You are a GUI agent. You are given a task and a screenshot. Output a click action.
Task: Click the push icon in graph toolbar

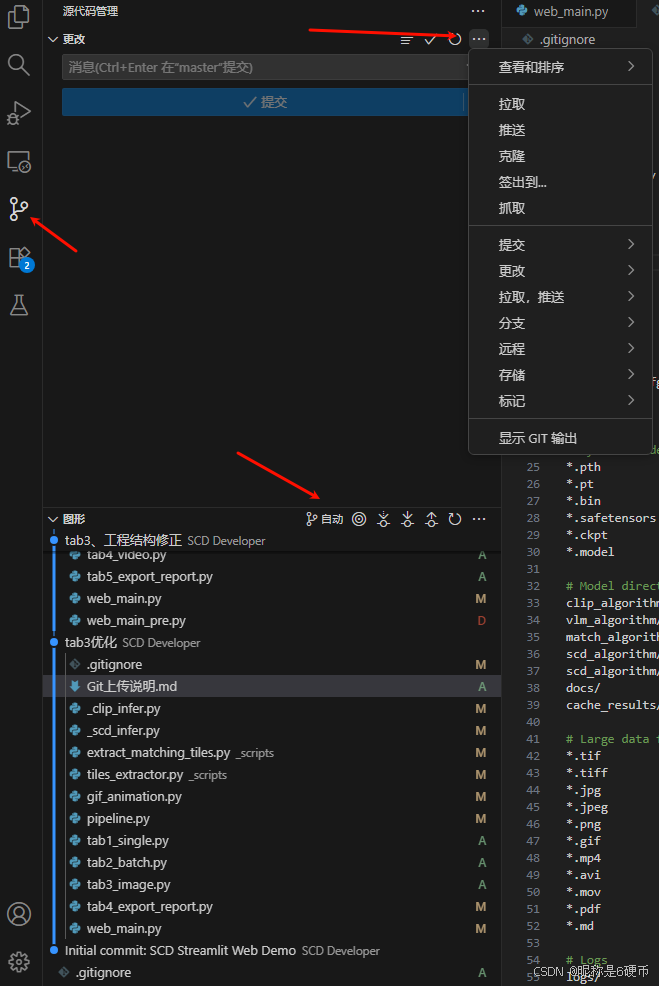pos(431,519)
